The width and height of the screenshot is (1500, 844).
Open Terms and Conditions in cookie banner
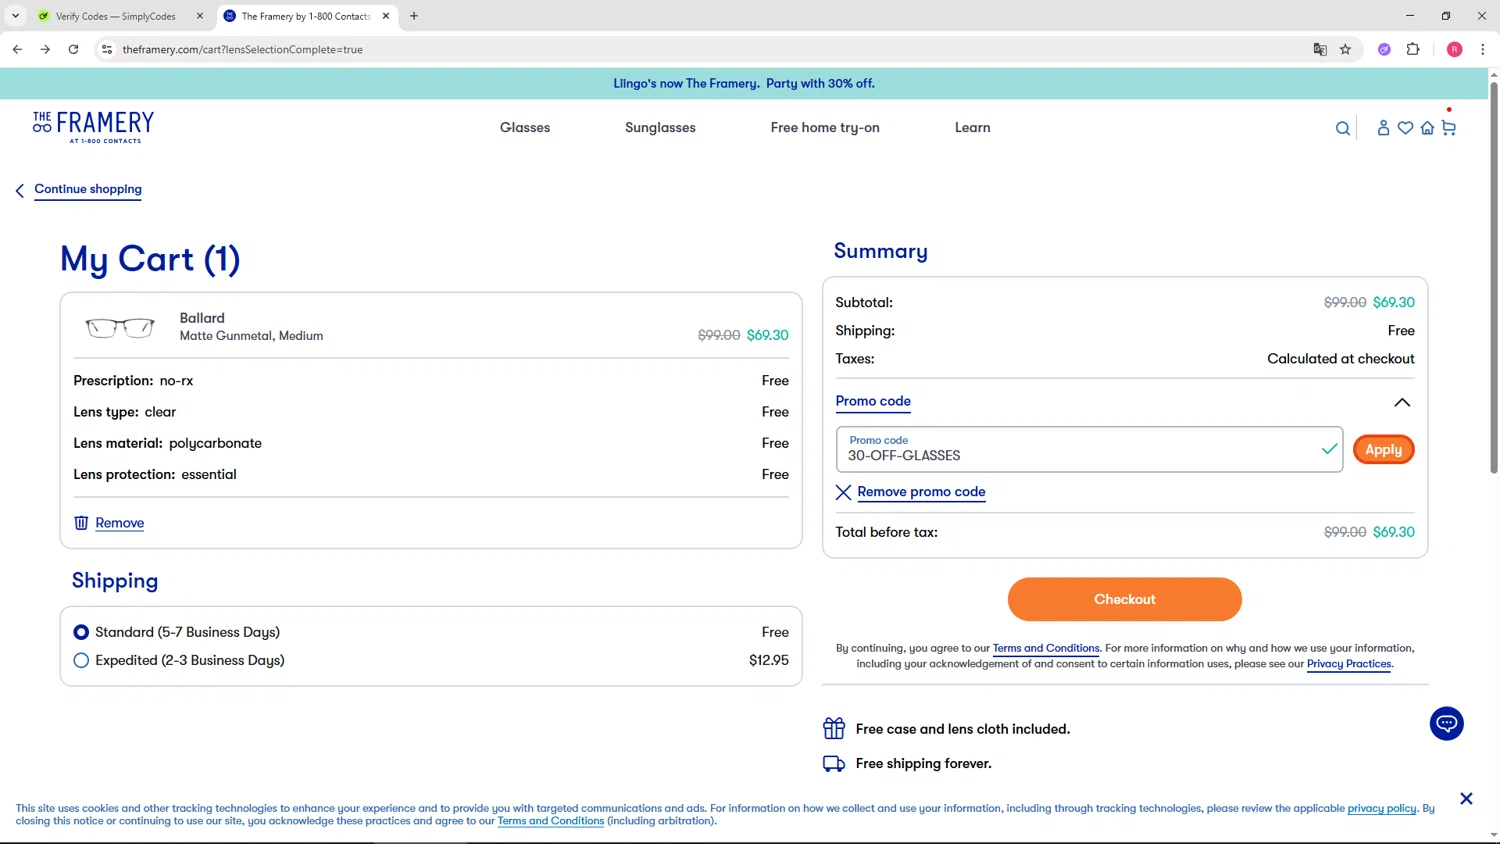click(551, 821)
